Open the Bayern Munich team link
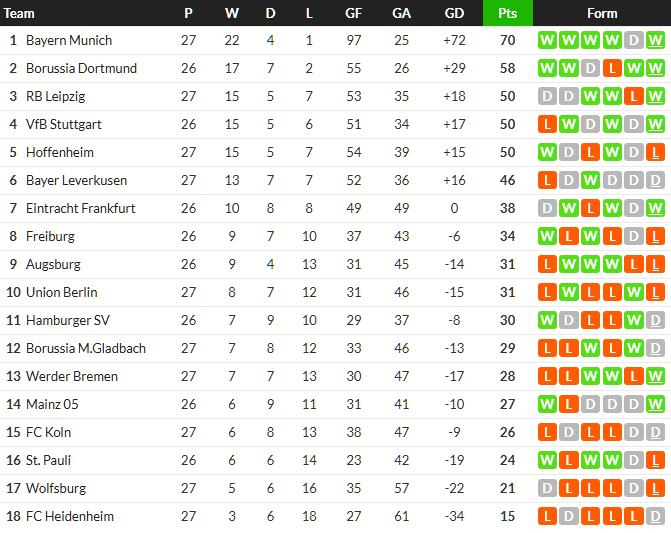The width and height of the screenshot is (671, 533). 69,41
